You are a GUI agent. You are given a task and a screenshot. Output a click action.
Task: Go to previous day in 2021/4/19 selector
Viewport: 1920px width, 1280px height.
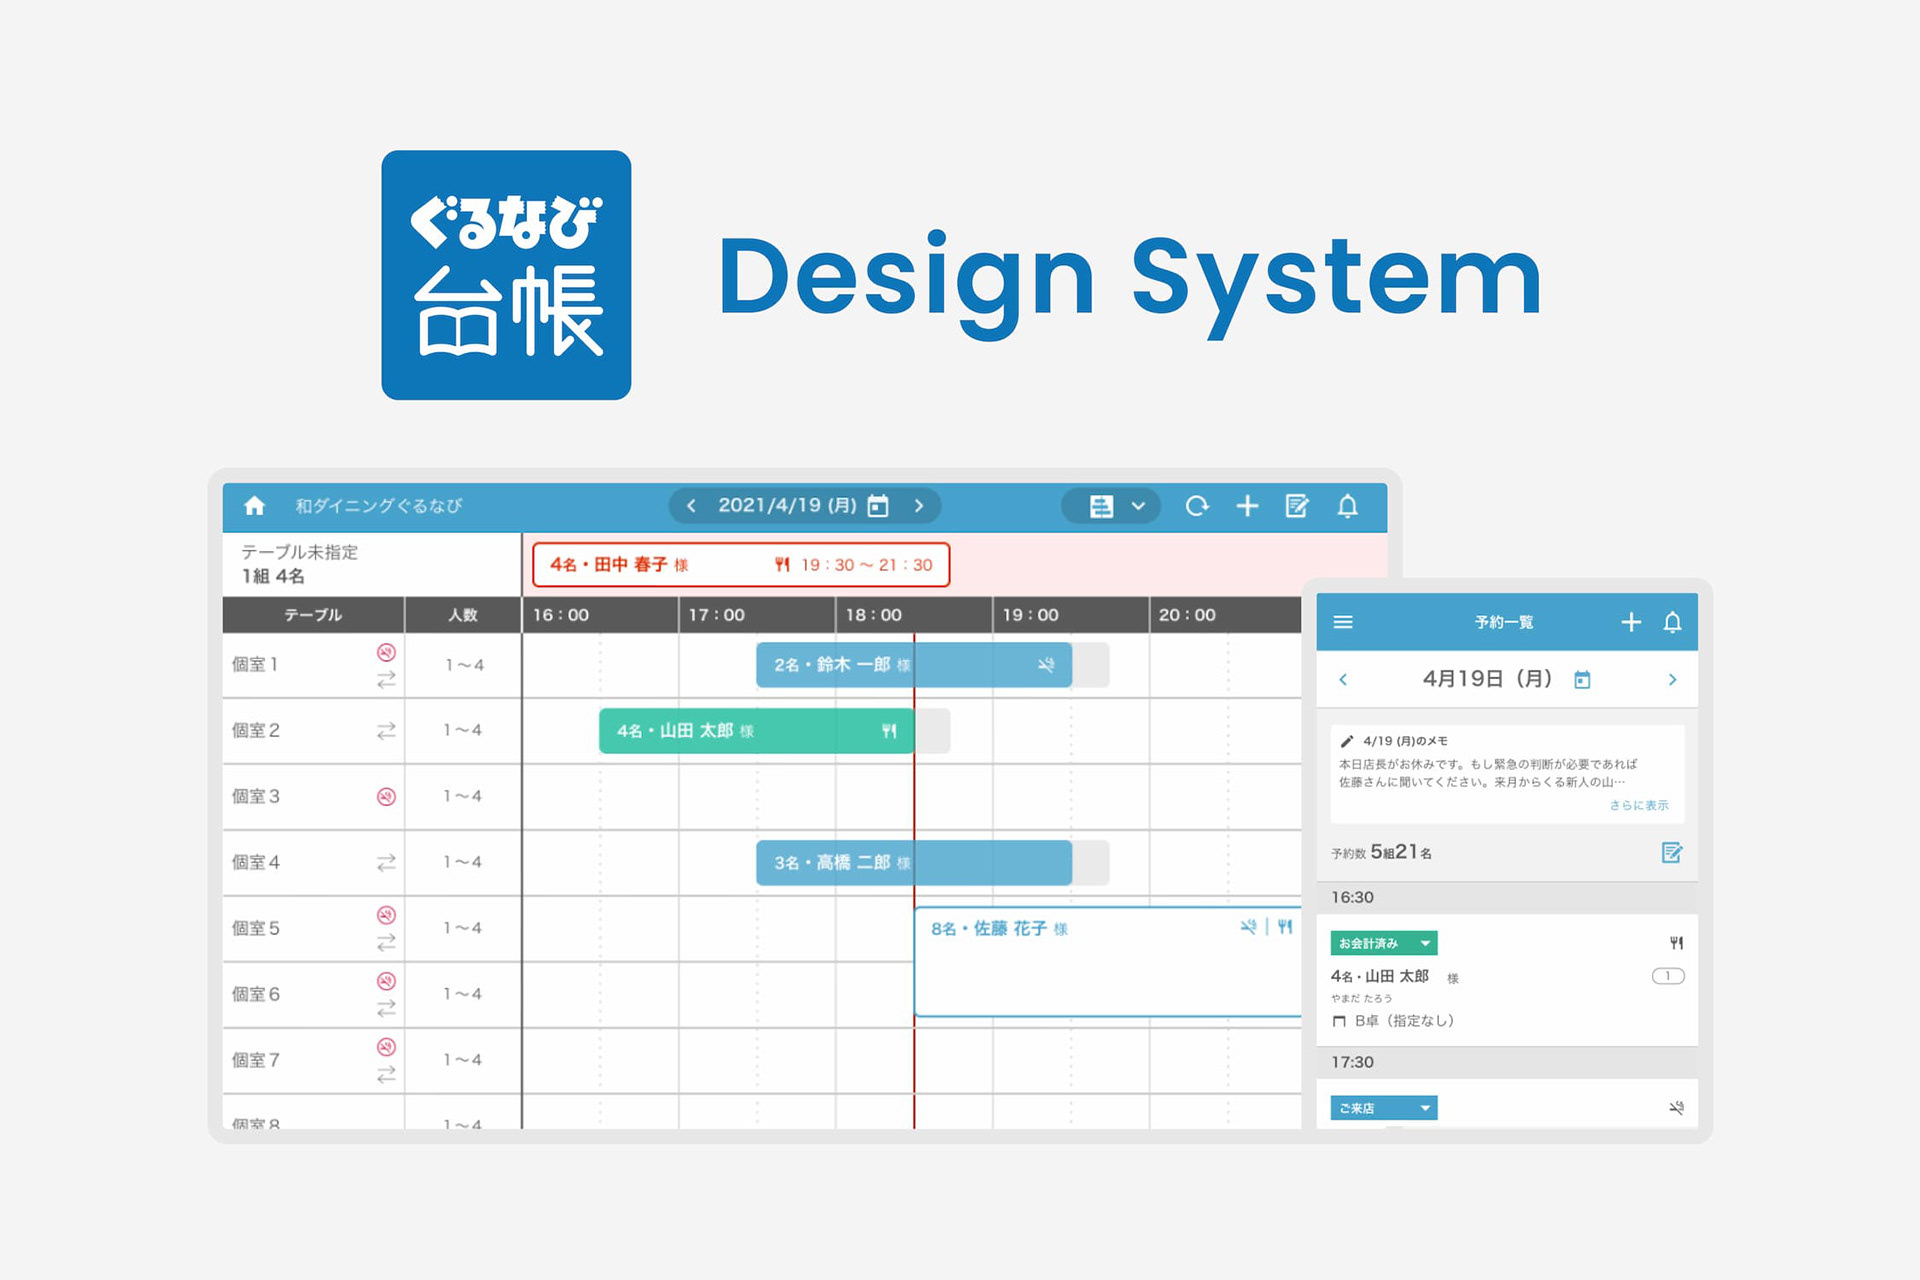tap(691, 506)
